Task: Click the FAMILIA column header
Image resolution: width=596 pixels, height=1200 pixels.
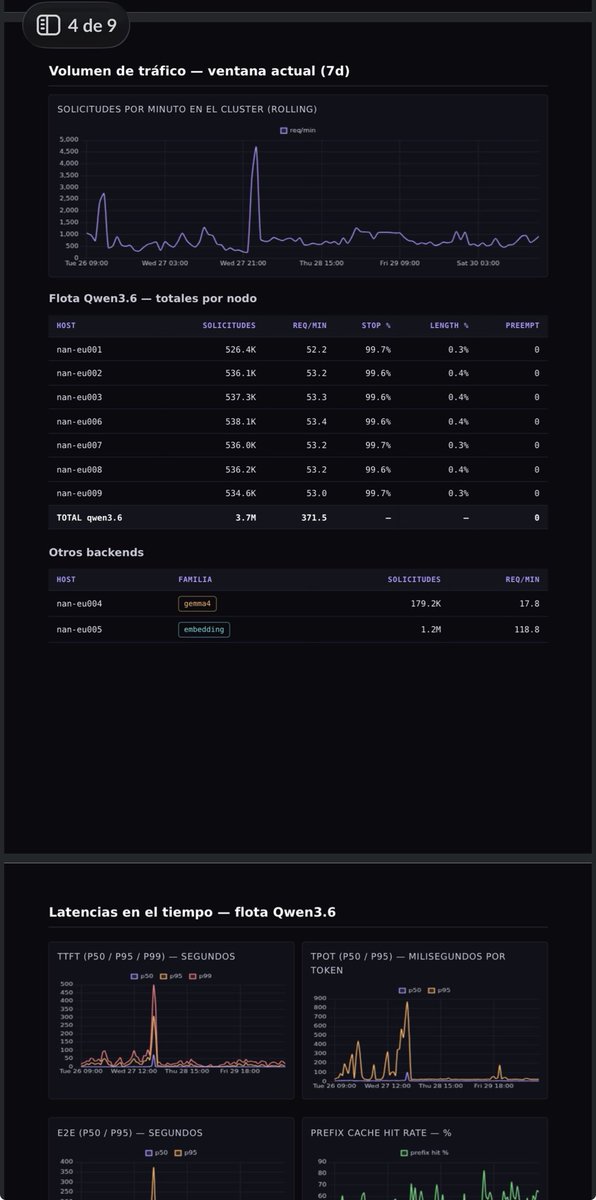Action: click(195, 580)
